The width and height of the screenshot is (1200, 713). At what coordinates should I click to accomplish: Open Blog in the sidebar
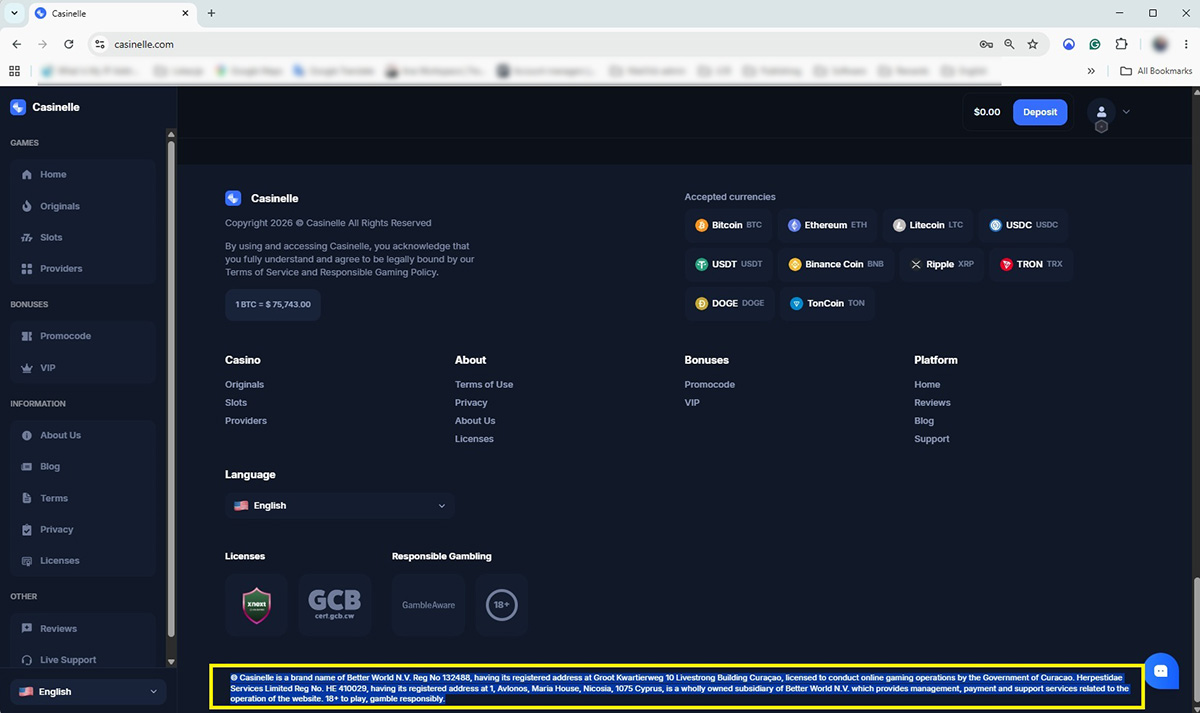pos(85,466)
